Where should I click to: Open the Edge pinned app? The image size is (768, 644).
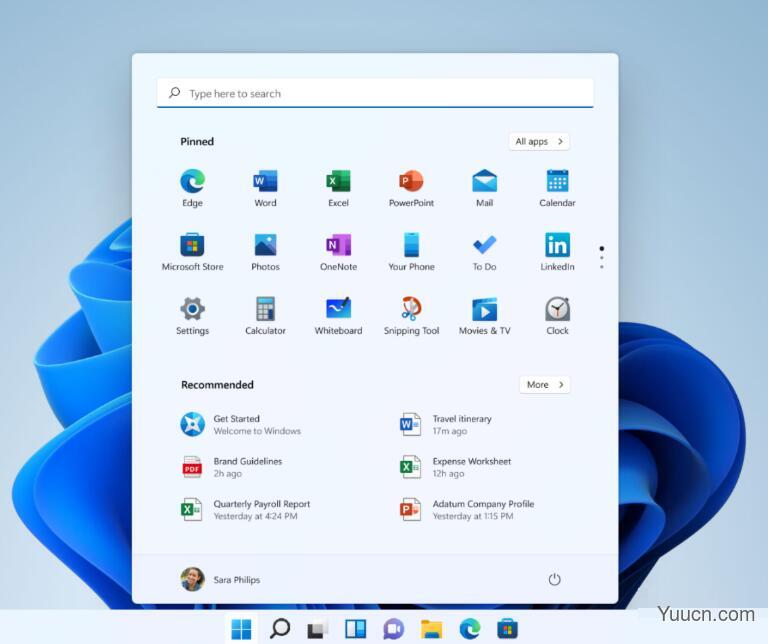[x=192, y=188]
